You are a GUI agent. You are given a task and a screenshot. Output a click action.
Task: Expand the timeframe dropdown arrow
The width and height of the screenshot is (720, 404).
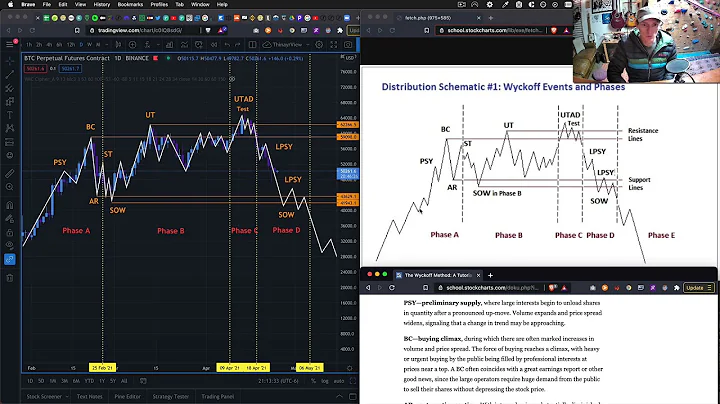coord(106,45)
